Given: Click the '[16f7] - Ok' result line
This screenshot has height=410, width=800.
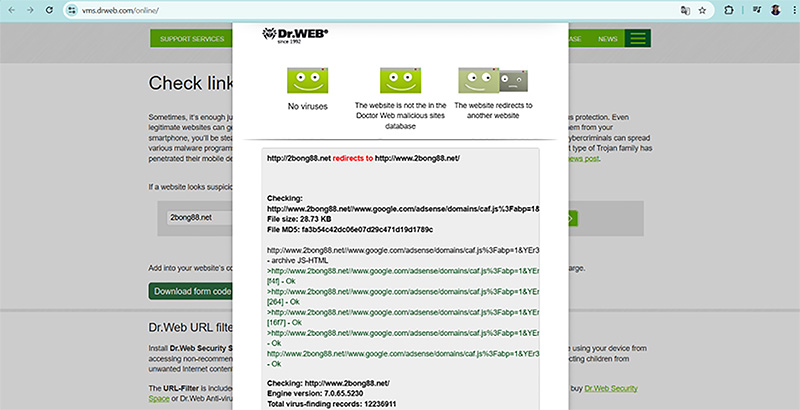Looking at the screenshot, I should pos(284,323).
